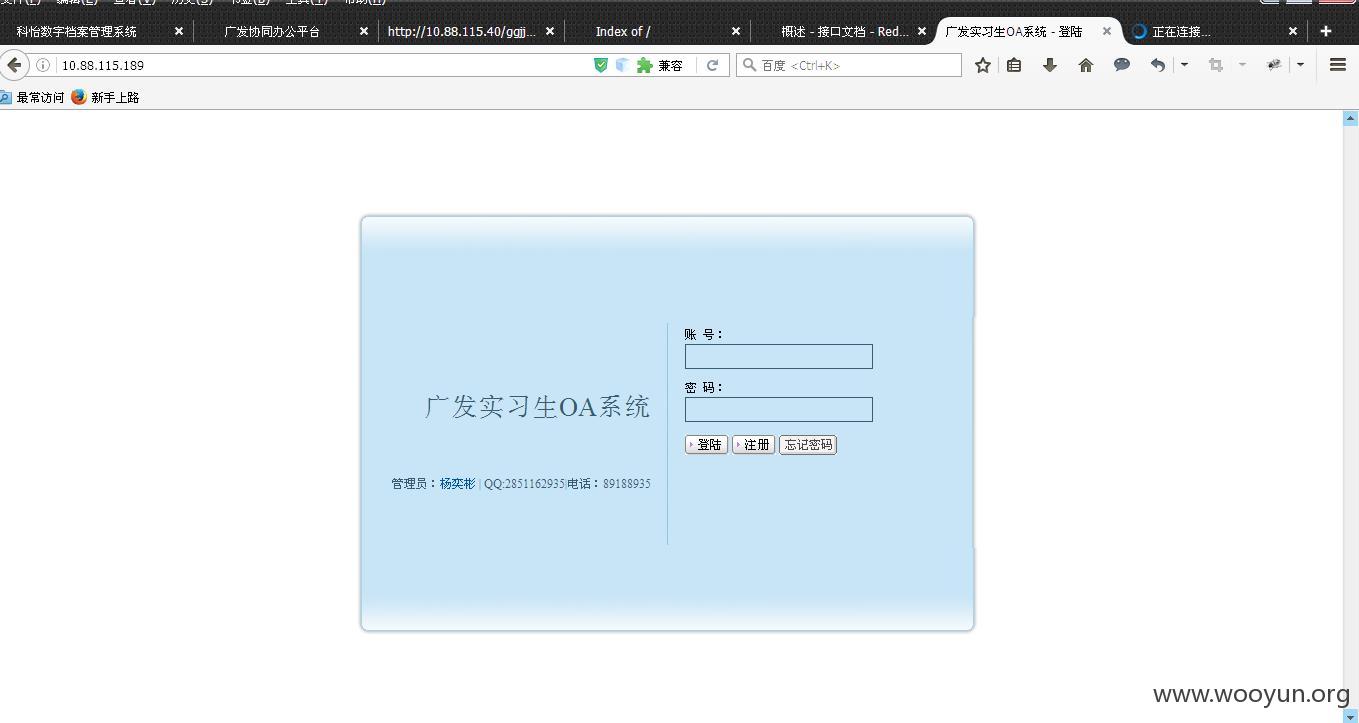Click the crop screenshot toolbar icon
Screen dimensions: 1359x723
(1216, 65)
